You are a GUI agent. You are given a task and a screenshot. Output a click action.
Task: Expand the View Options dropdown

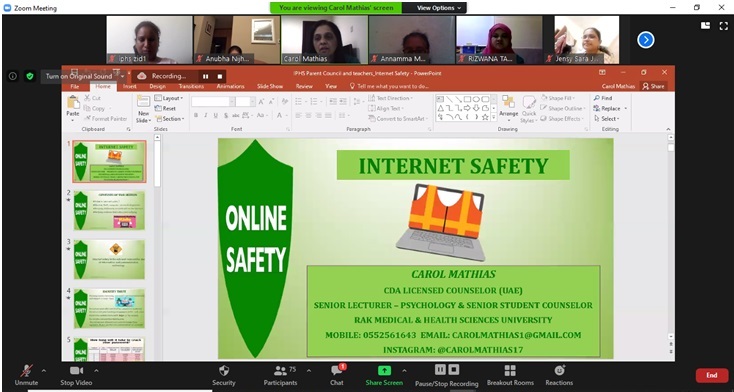(434, 7)
